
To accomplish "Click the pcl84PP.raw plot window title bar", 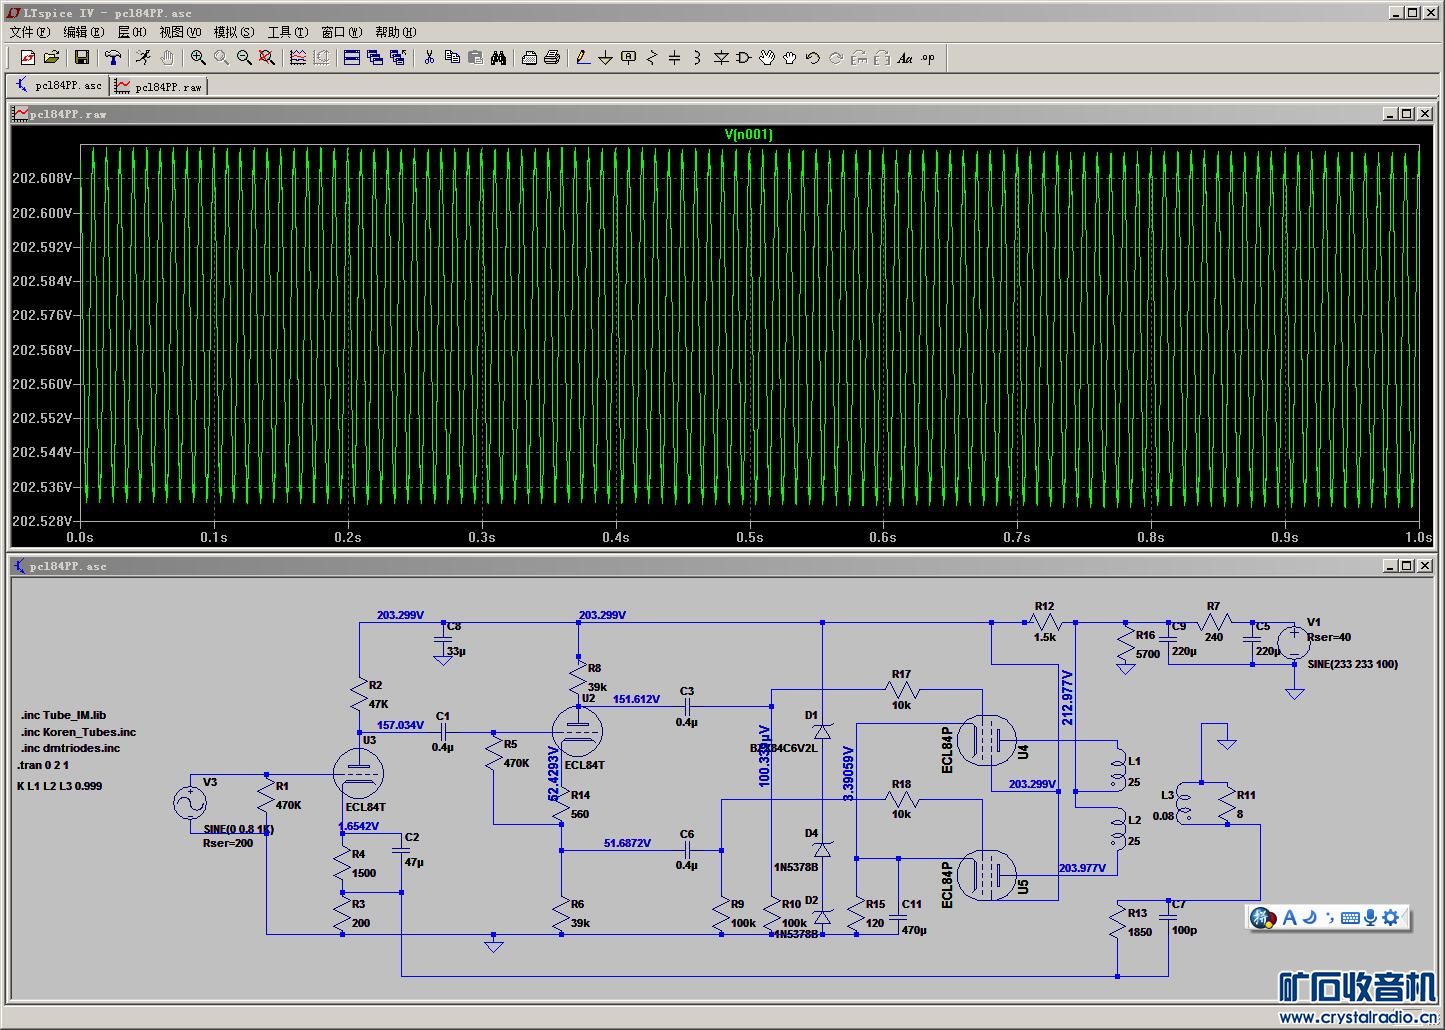I will [724, 114].
